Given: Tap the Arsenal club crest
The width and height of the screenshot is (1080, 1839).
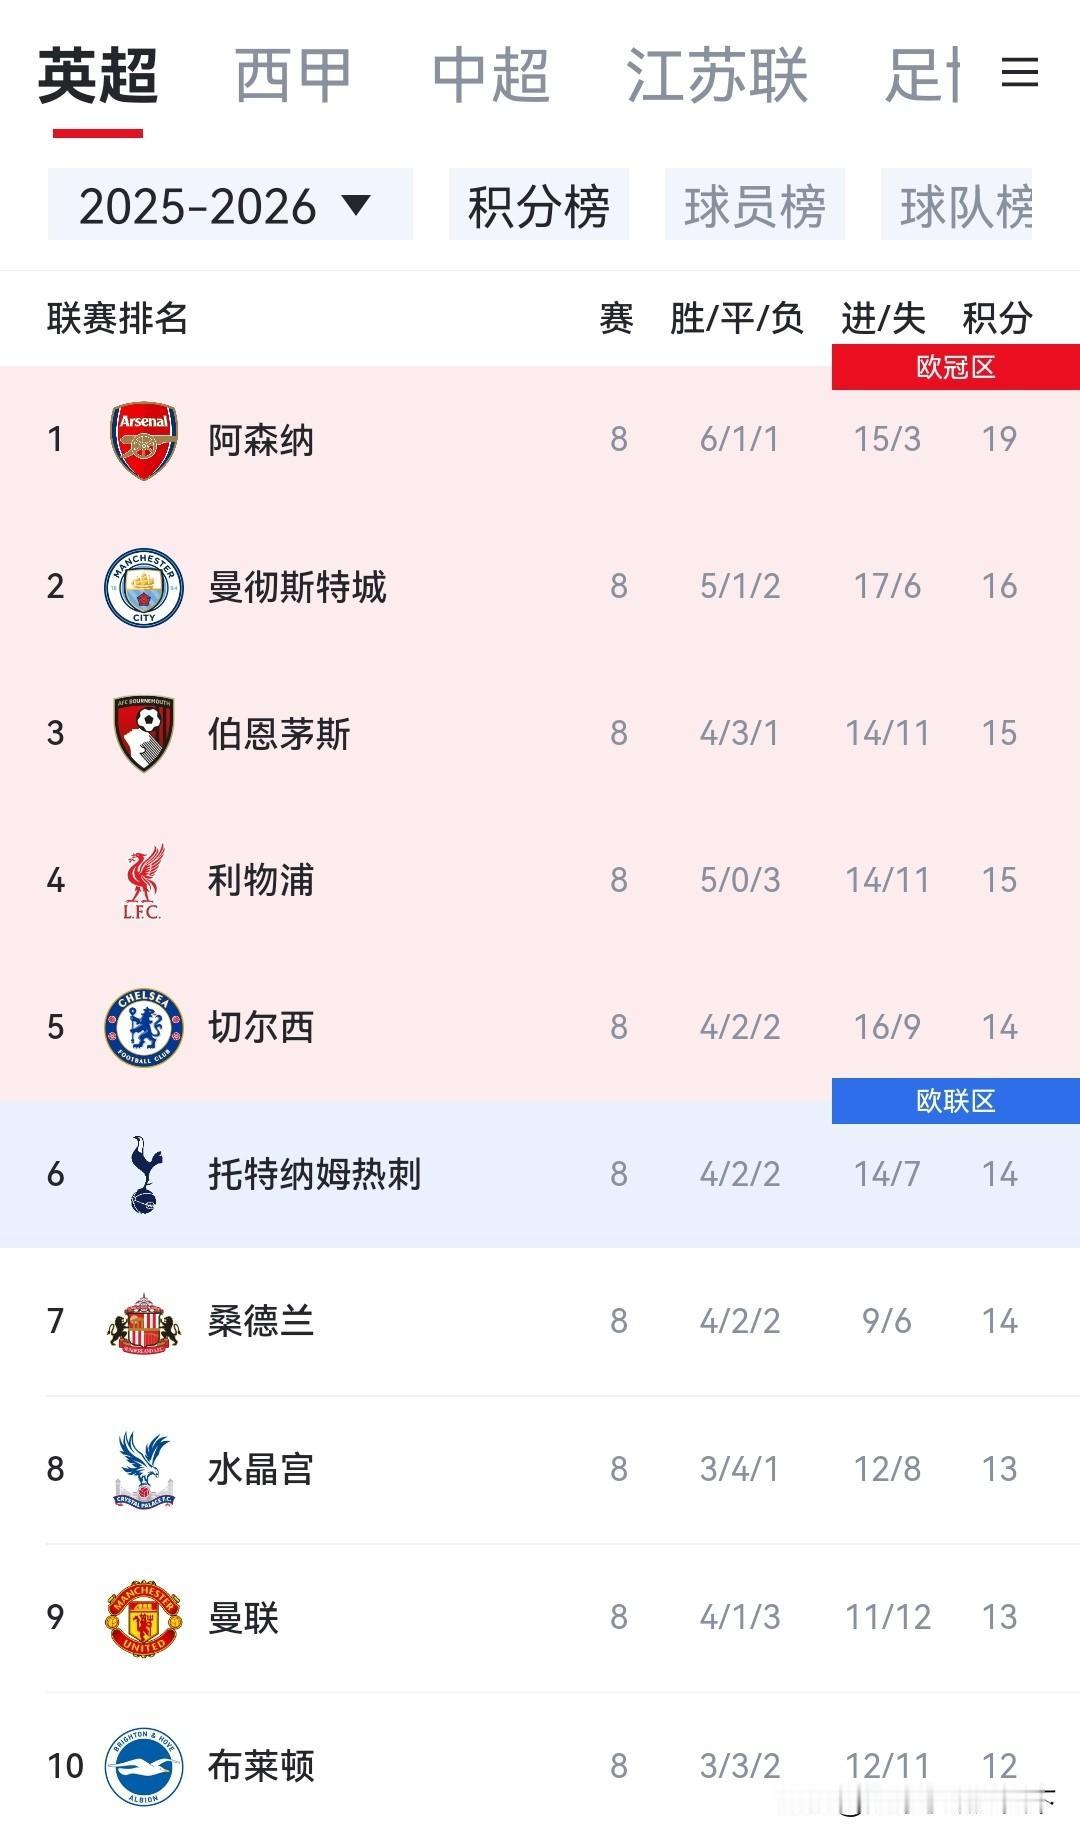Looking at the screenshot, I should (x=144, y=440).
